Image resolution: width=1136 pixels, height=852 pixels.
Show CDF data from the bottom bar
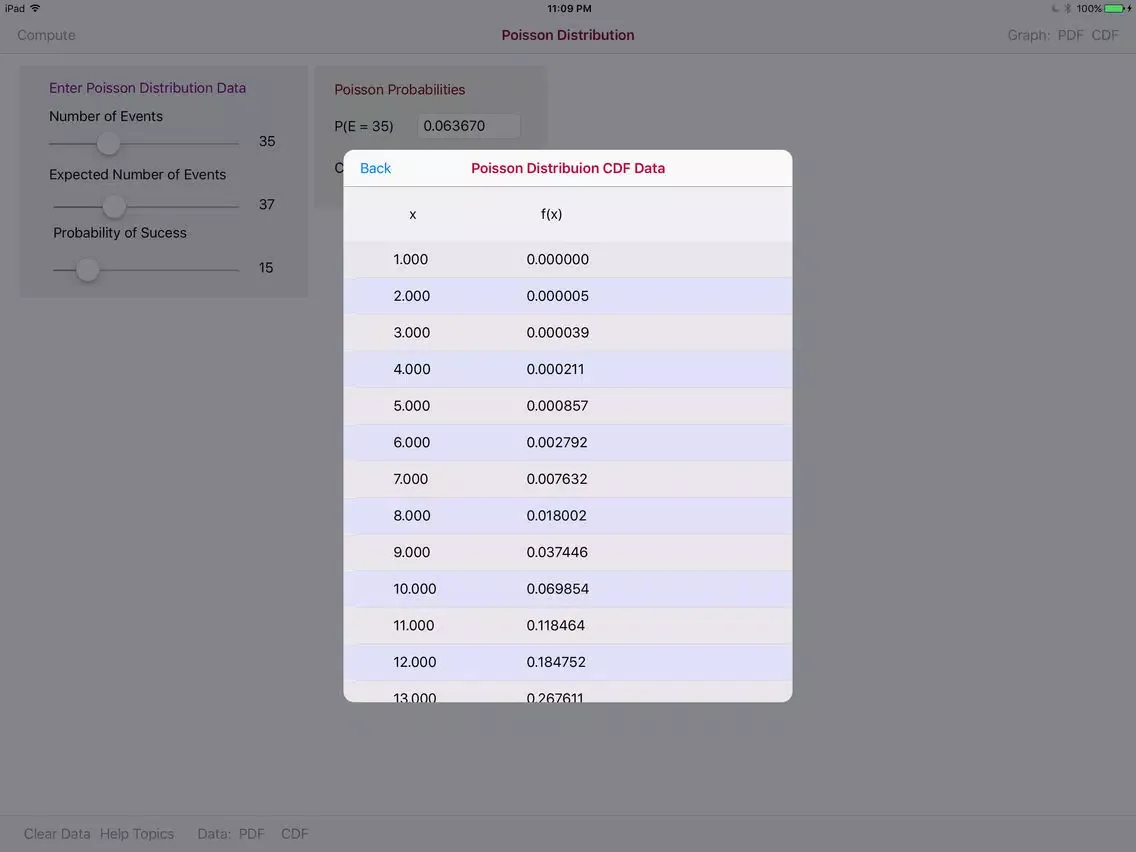click(295, 834)
